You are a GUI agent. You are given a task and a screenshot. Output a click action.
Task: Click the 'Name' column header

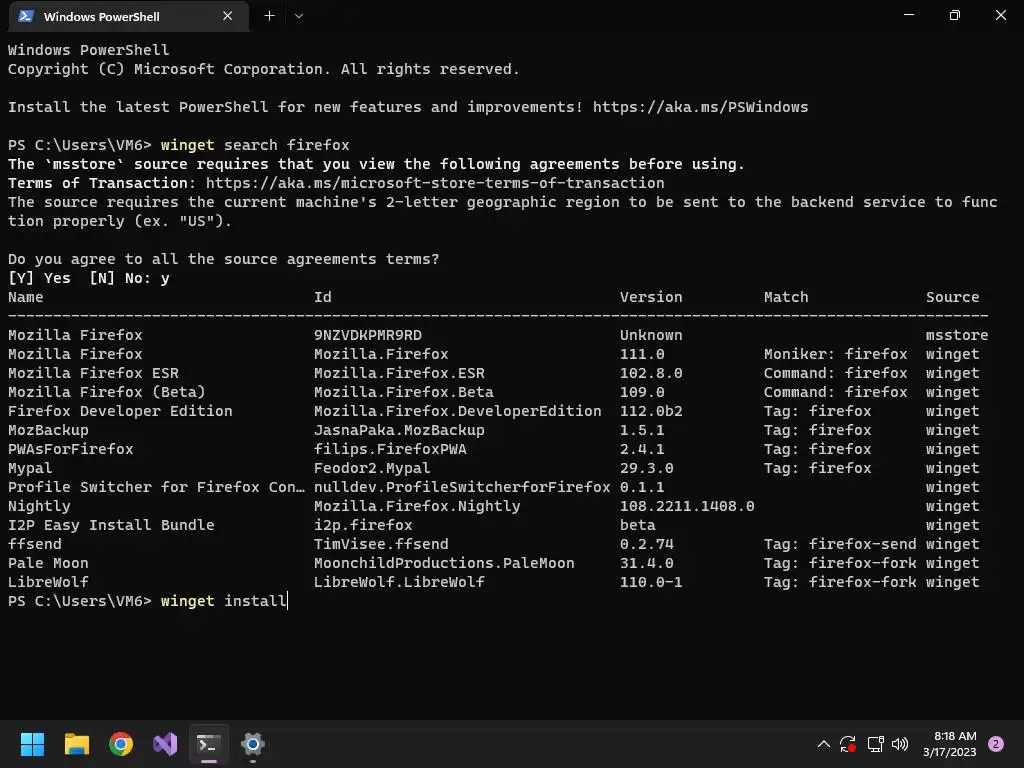(x=25, y=297)
